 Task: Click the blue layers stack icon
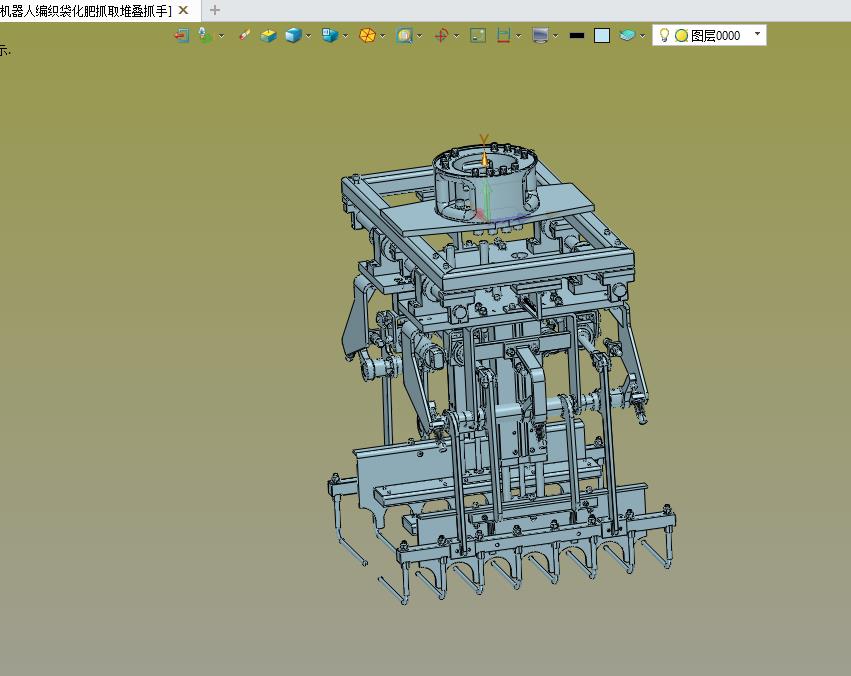click(627, 35)
